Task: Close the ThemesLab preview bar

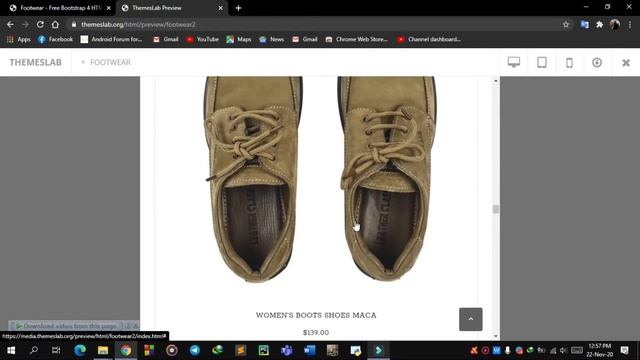Action: coord(626,63)
